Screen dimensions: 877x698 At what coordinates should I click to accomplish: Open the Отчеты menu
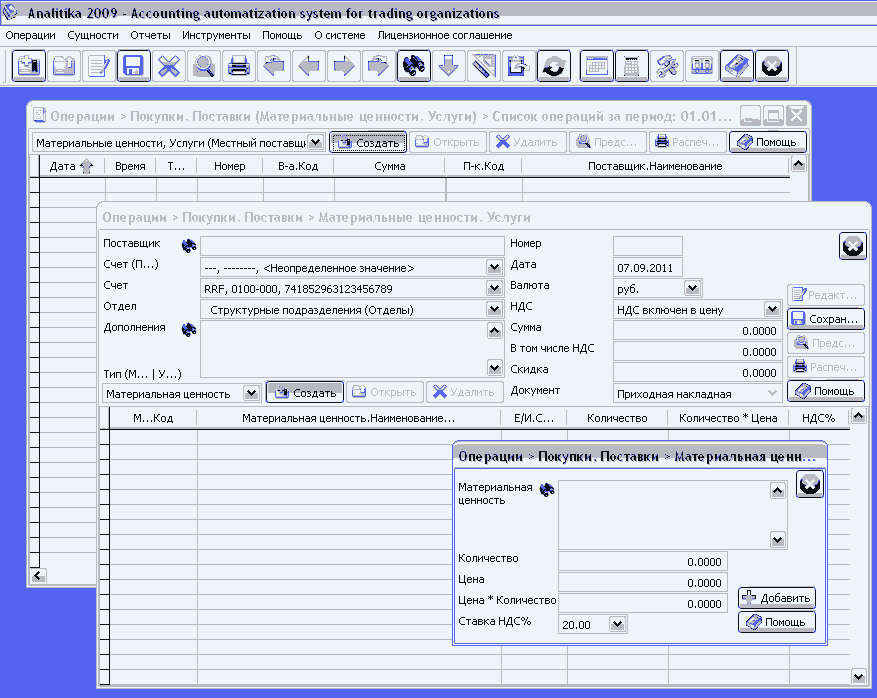[x=150, y=35]
